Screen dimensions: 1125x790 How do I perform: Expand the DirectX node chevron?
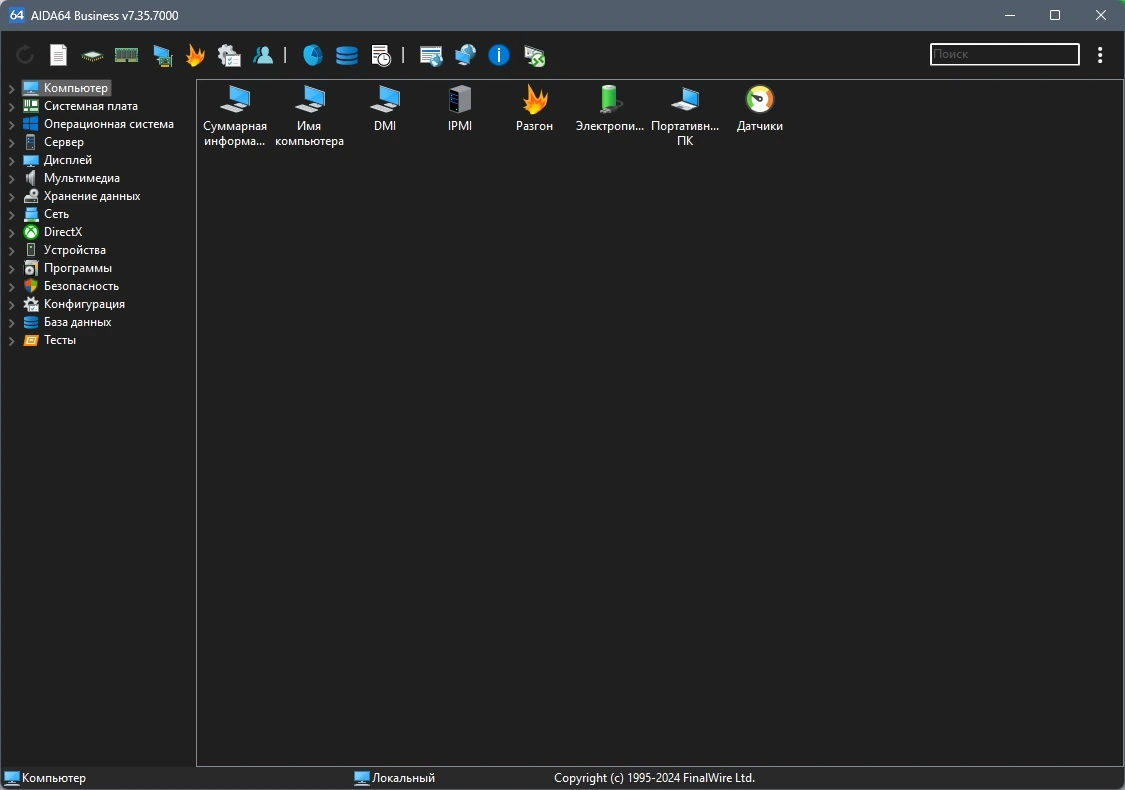11,232
